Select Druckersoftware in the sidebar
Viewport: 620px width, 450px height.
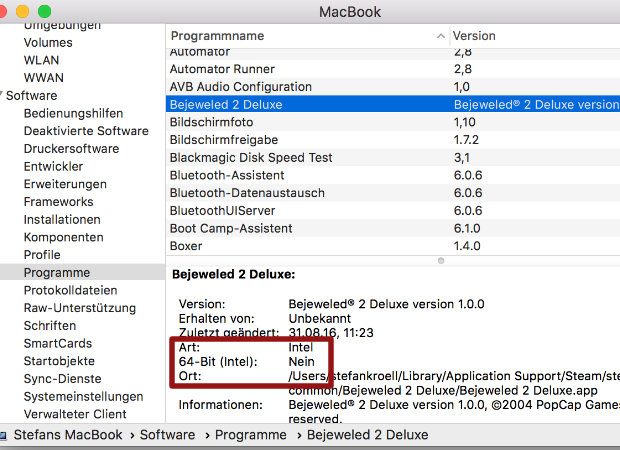tap(71, 148)
